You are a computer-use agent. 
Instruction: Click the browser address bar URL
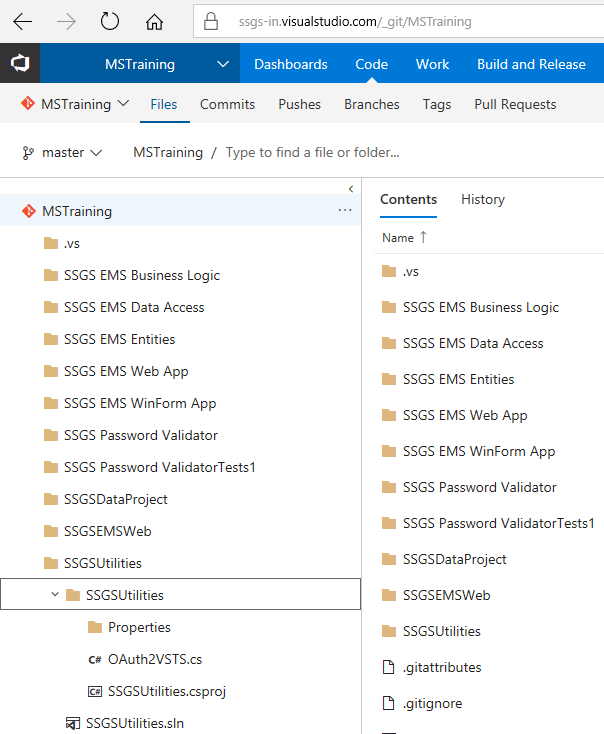click(355, 22)
